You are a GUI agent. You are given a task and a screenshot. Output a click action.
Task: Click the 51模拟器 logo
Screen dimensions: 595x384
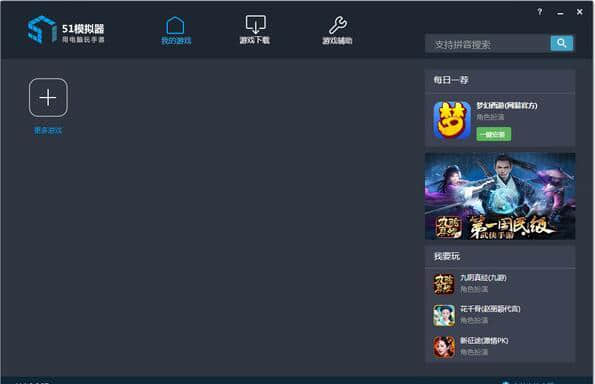tap(66, 29)
